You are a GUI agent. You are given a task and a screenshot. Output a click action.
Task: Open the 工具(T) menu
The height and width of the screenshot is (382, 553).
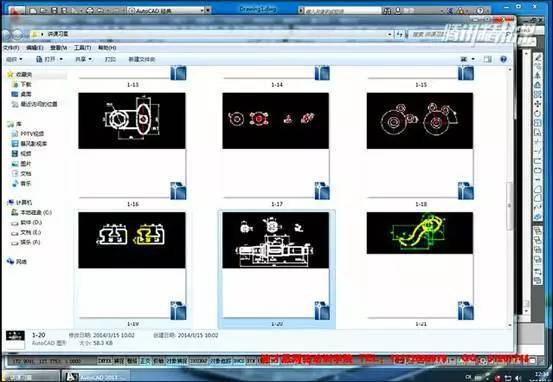[83, 48]
